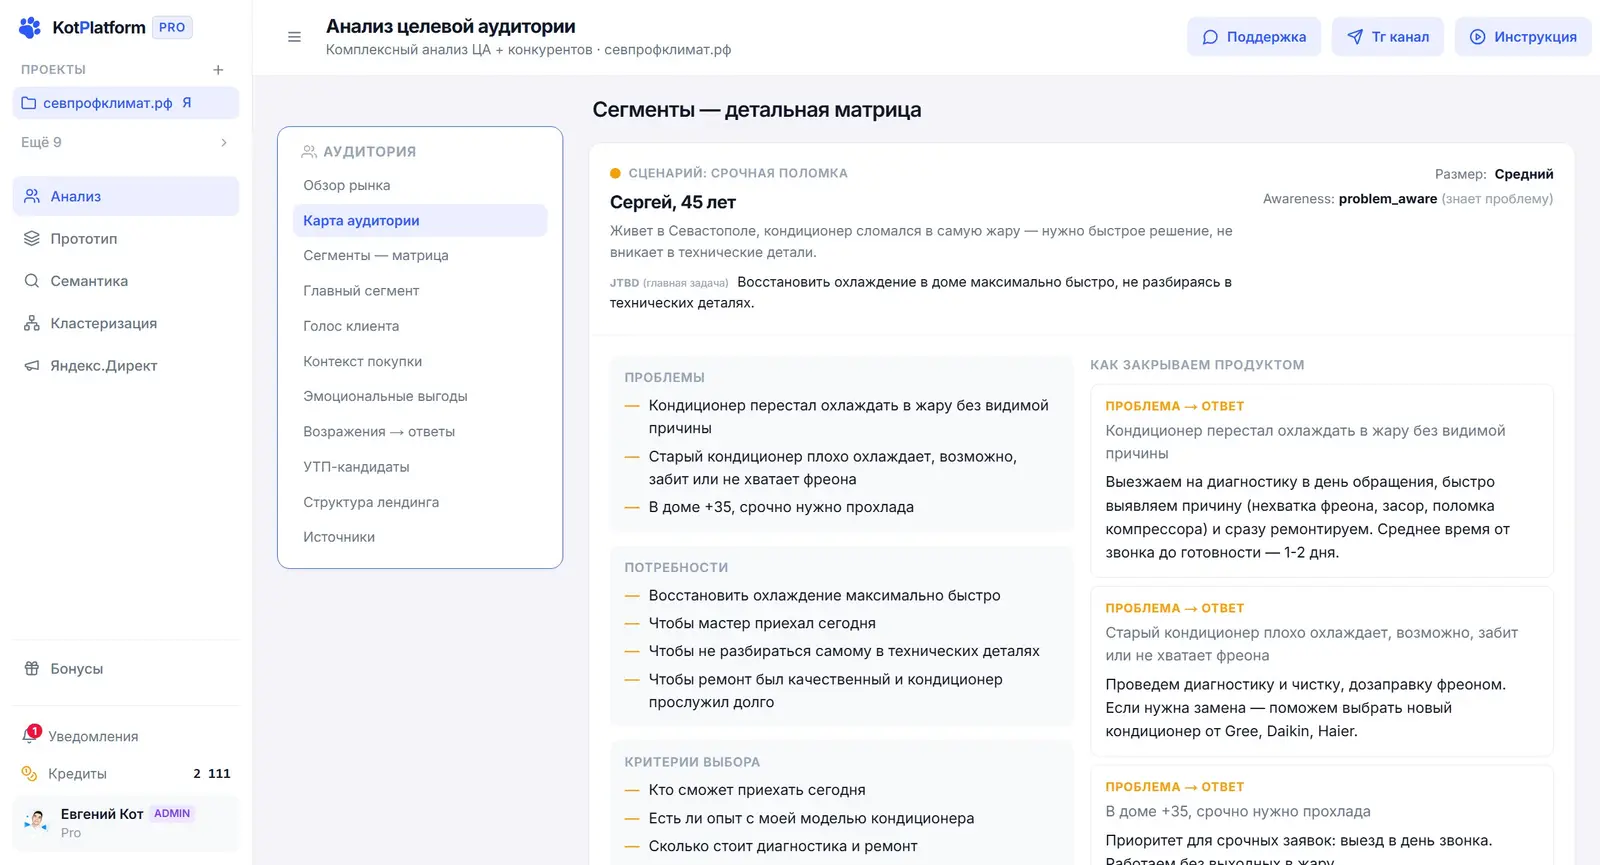Open Структура лендинга item

tap(420, 502)
